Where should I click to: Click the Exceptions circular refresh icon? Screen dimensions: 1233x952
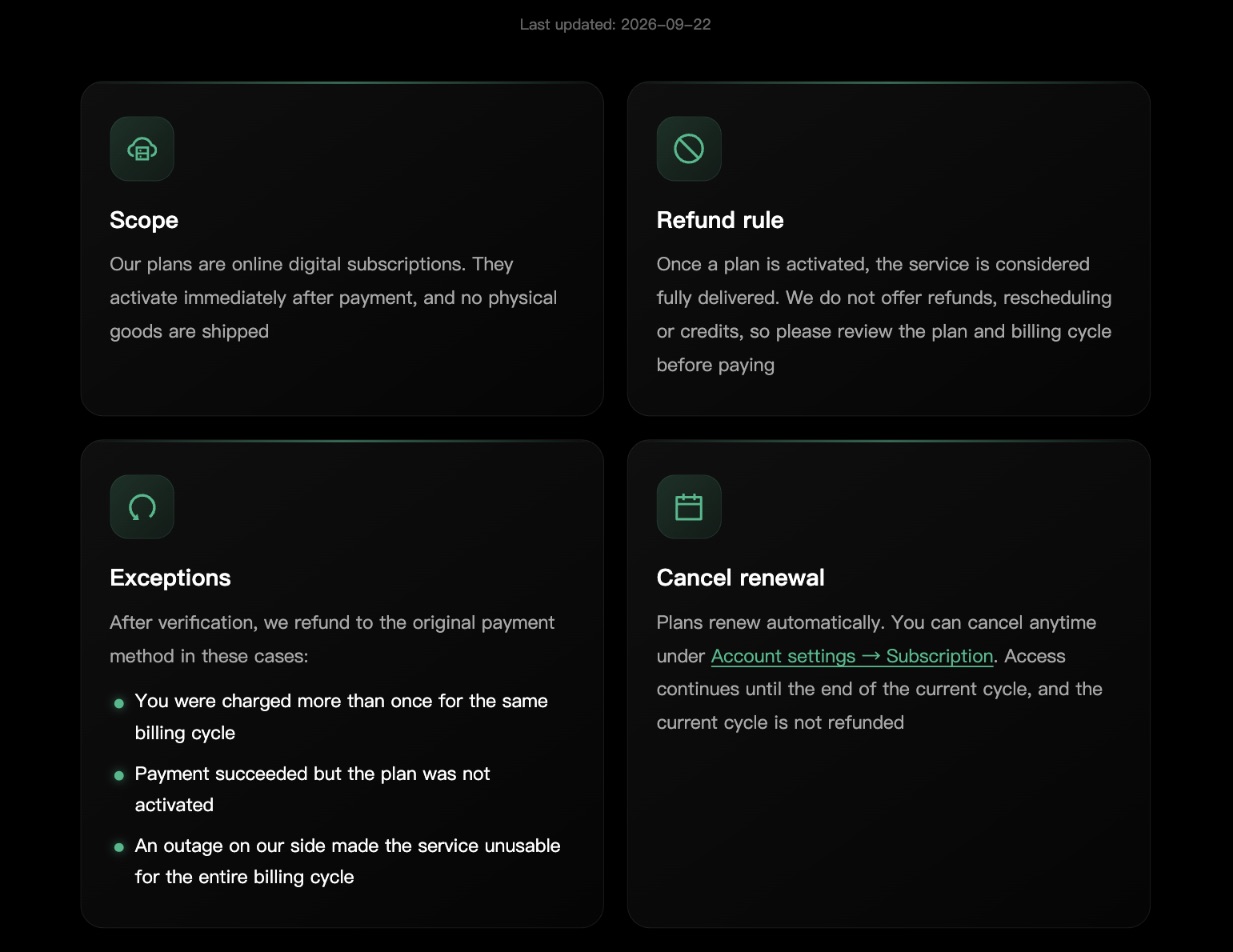pos(142,507)
